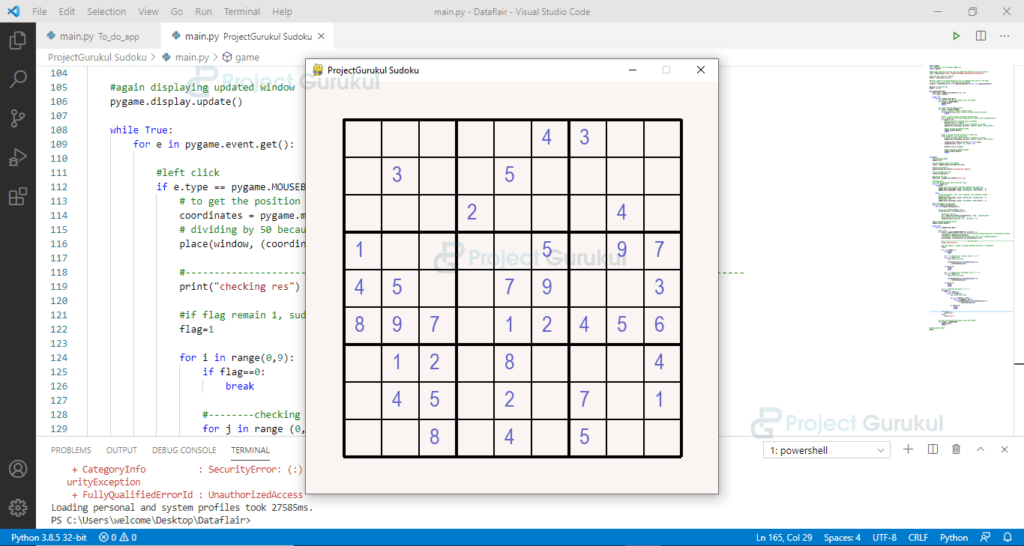Open the Go menu
The image size is (1024, 546).
click(x=177, y=12)
